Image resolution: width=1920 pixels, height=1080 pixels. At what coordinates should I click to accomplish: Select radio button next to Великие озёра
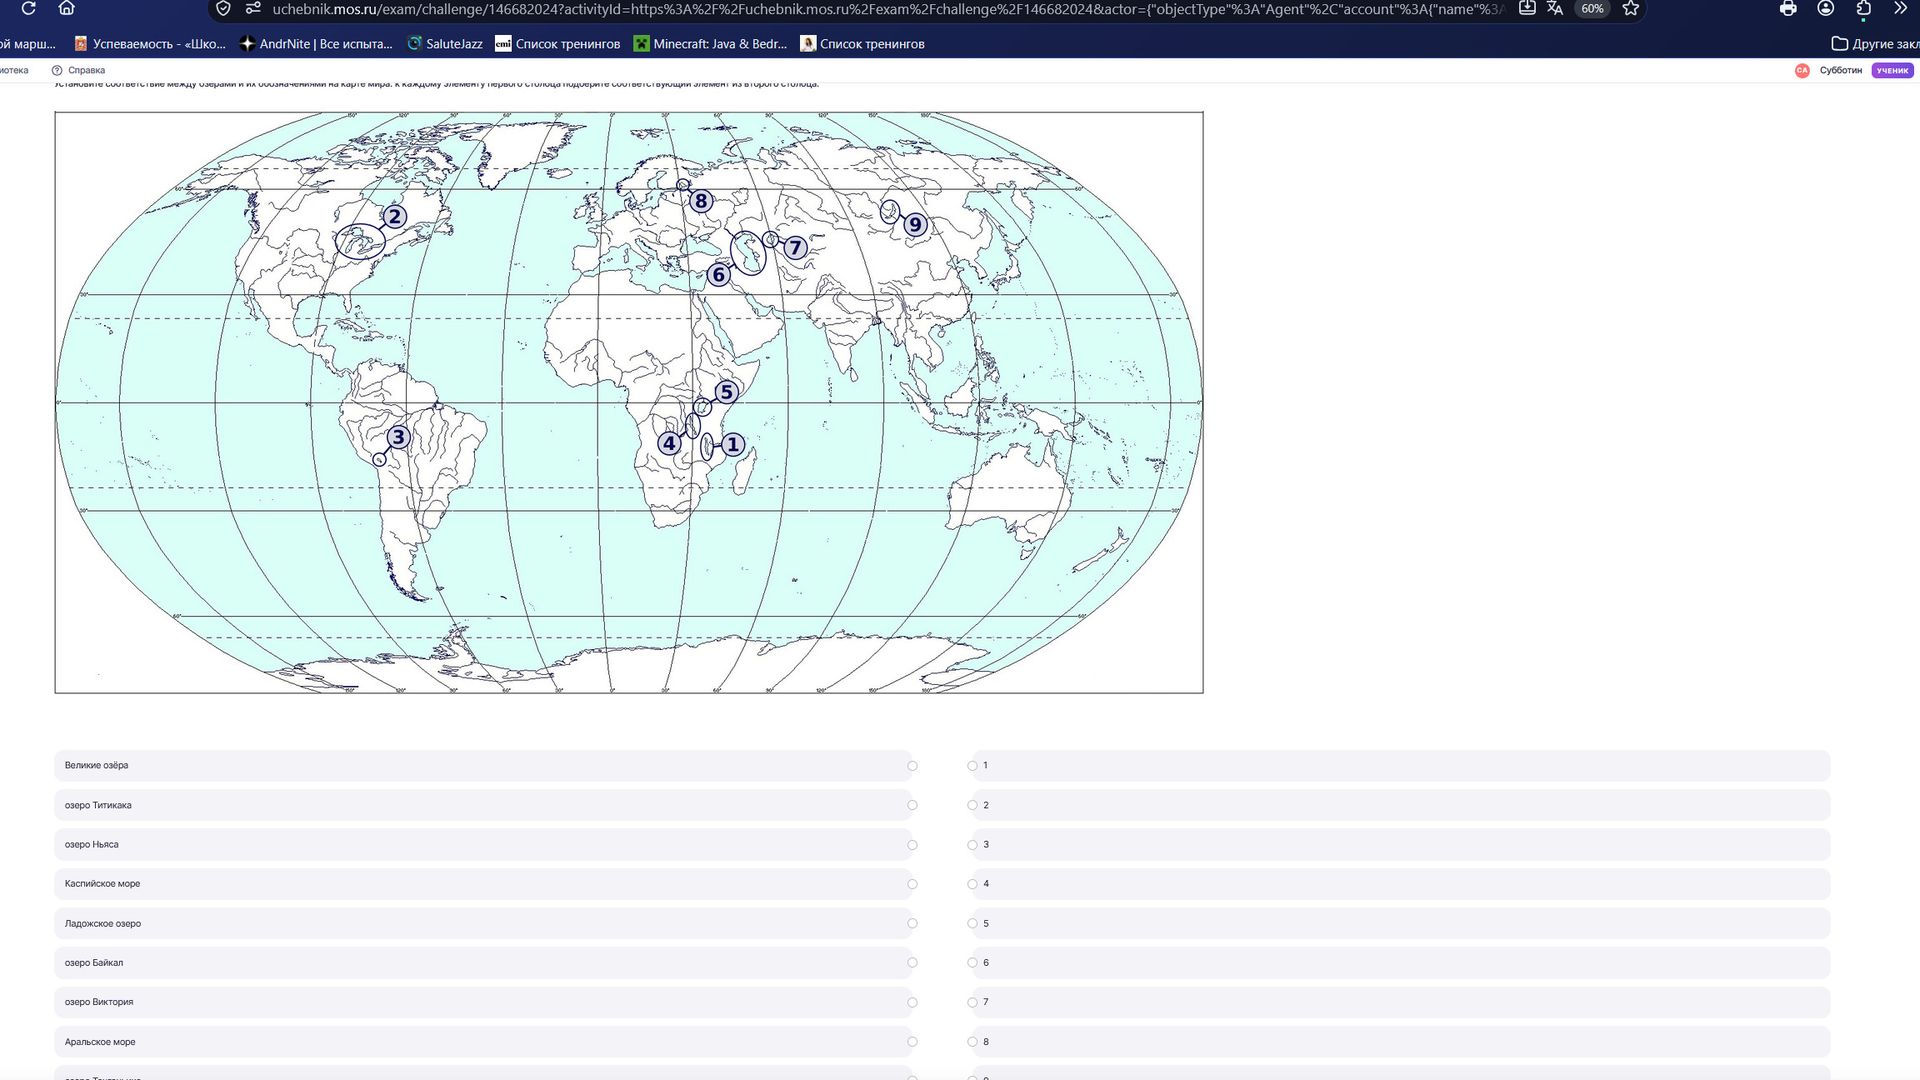912,766
